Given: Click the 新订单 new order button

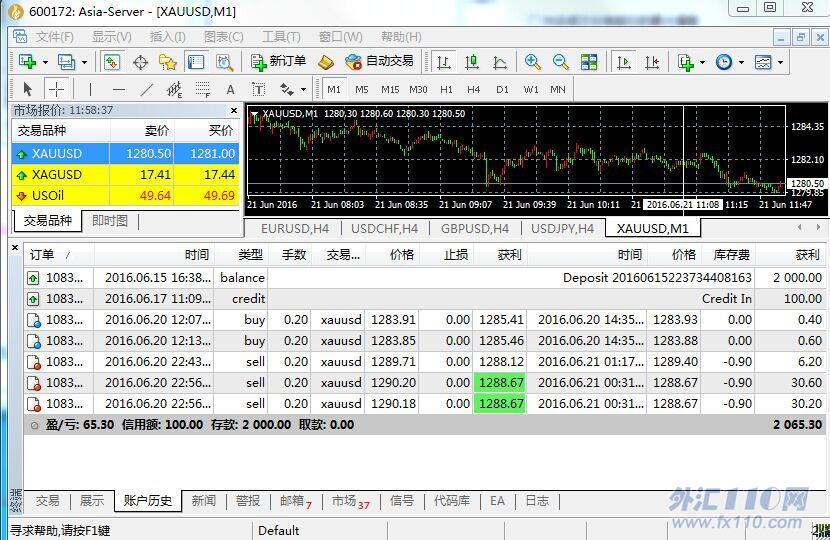Looking at the screenshot, I should click(x=278, y=62).
